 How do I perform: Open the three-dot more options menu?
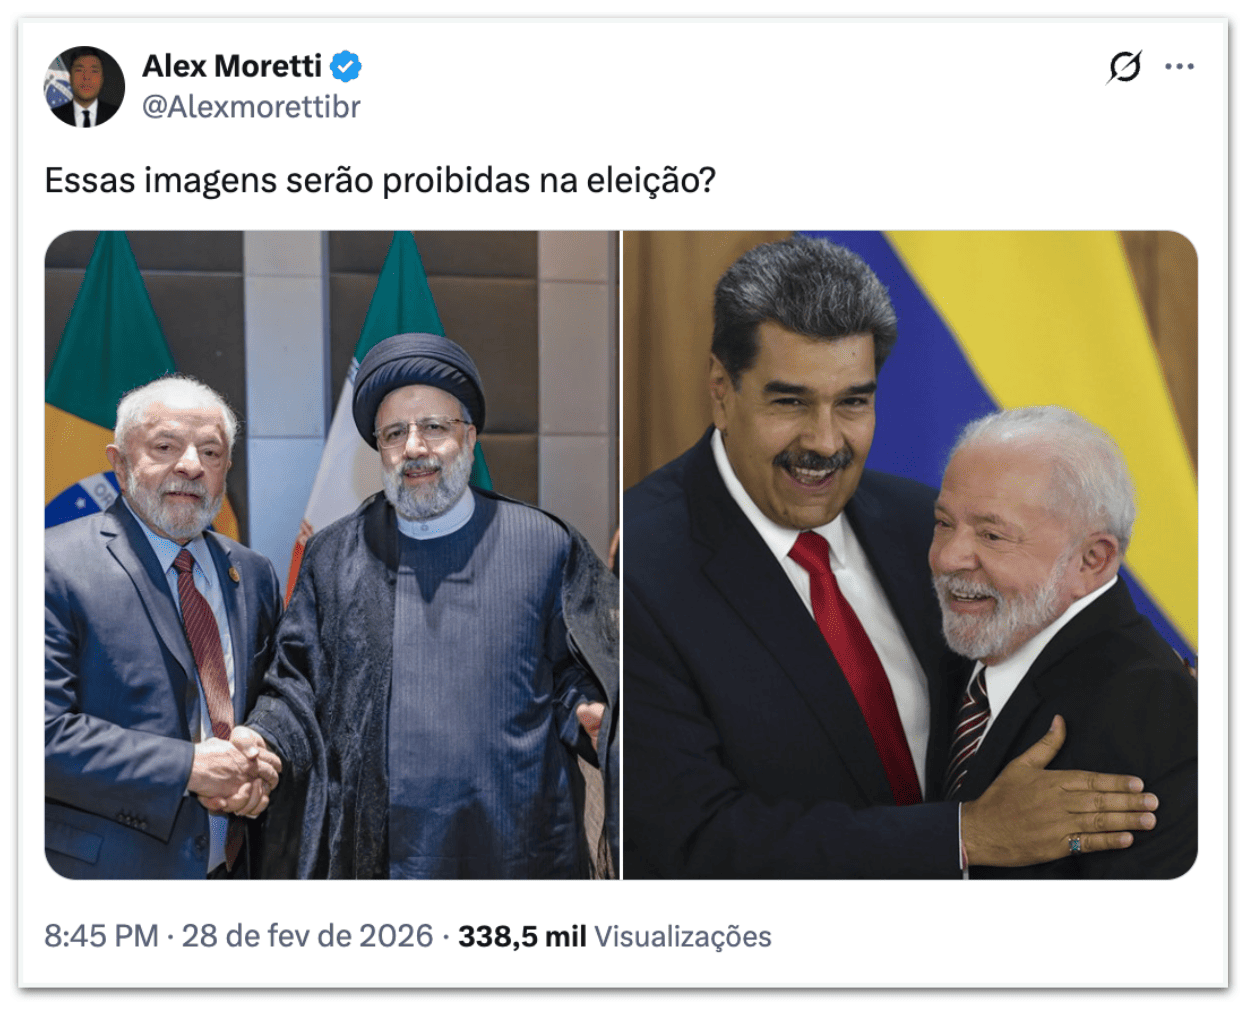point(1179,67)
